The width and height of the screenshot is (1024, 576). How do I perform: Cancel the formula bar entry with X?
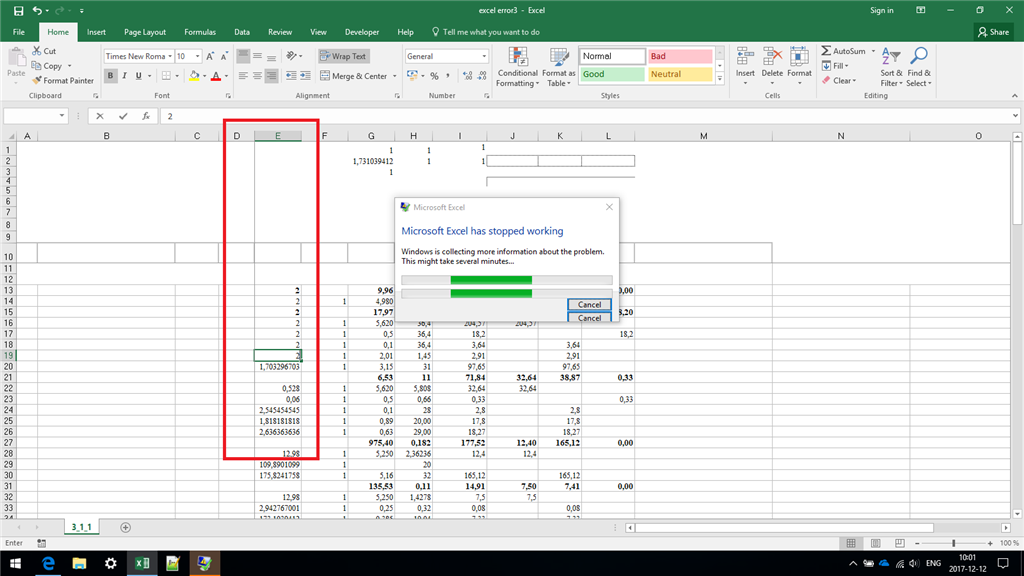[x=99, y=116]
